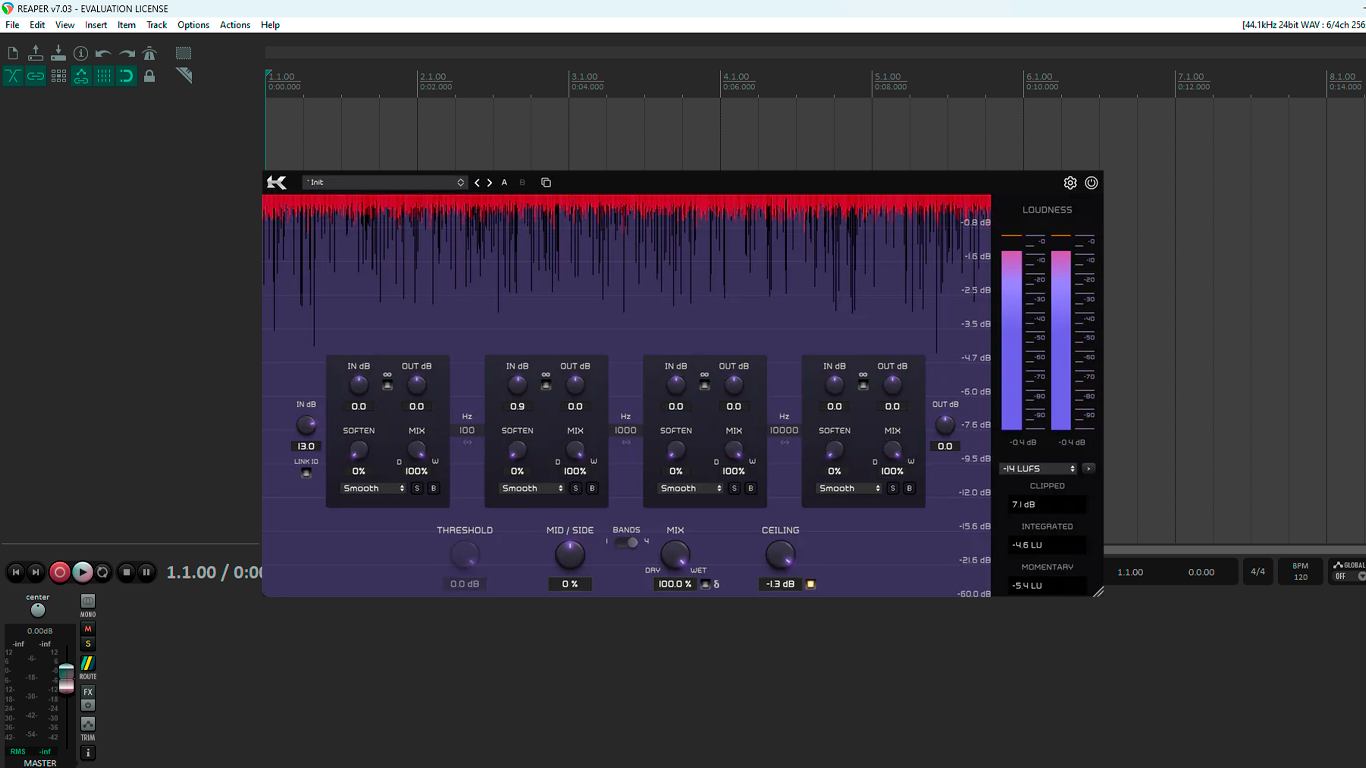Open the Edit menu
Viewport: 1366px width, 768px height.
pyautogui.click(x=37, y=25)
